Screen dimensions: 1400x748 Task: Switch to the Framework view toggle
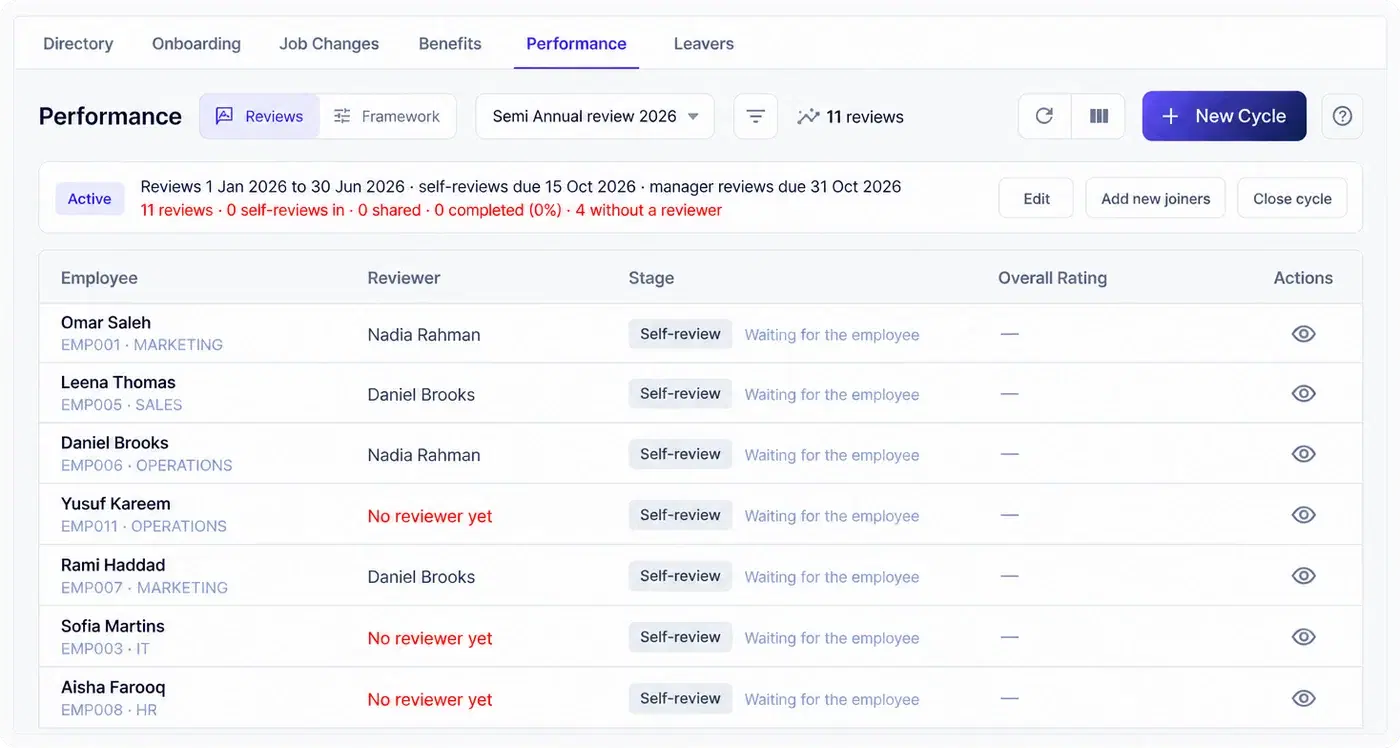coord(387,116)
